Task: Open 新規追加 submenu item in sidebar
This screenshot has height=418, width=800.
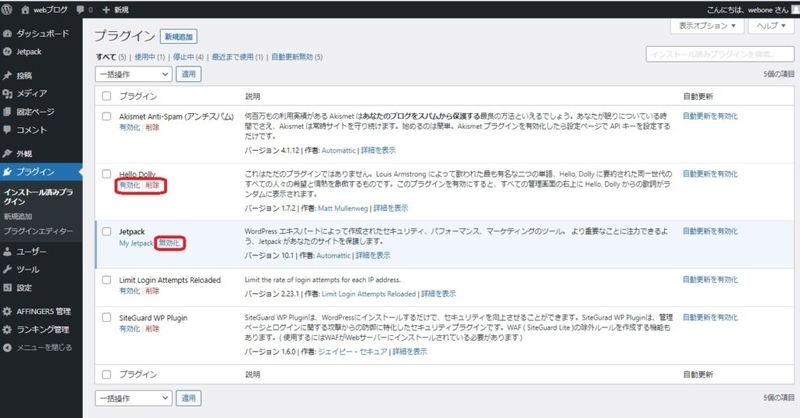Action: click(x=18, y=216)
